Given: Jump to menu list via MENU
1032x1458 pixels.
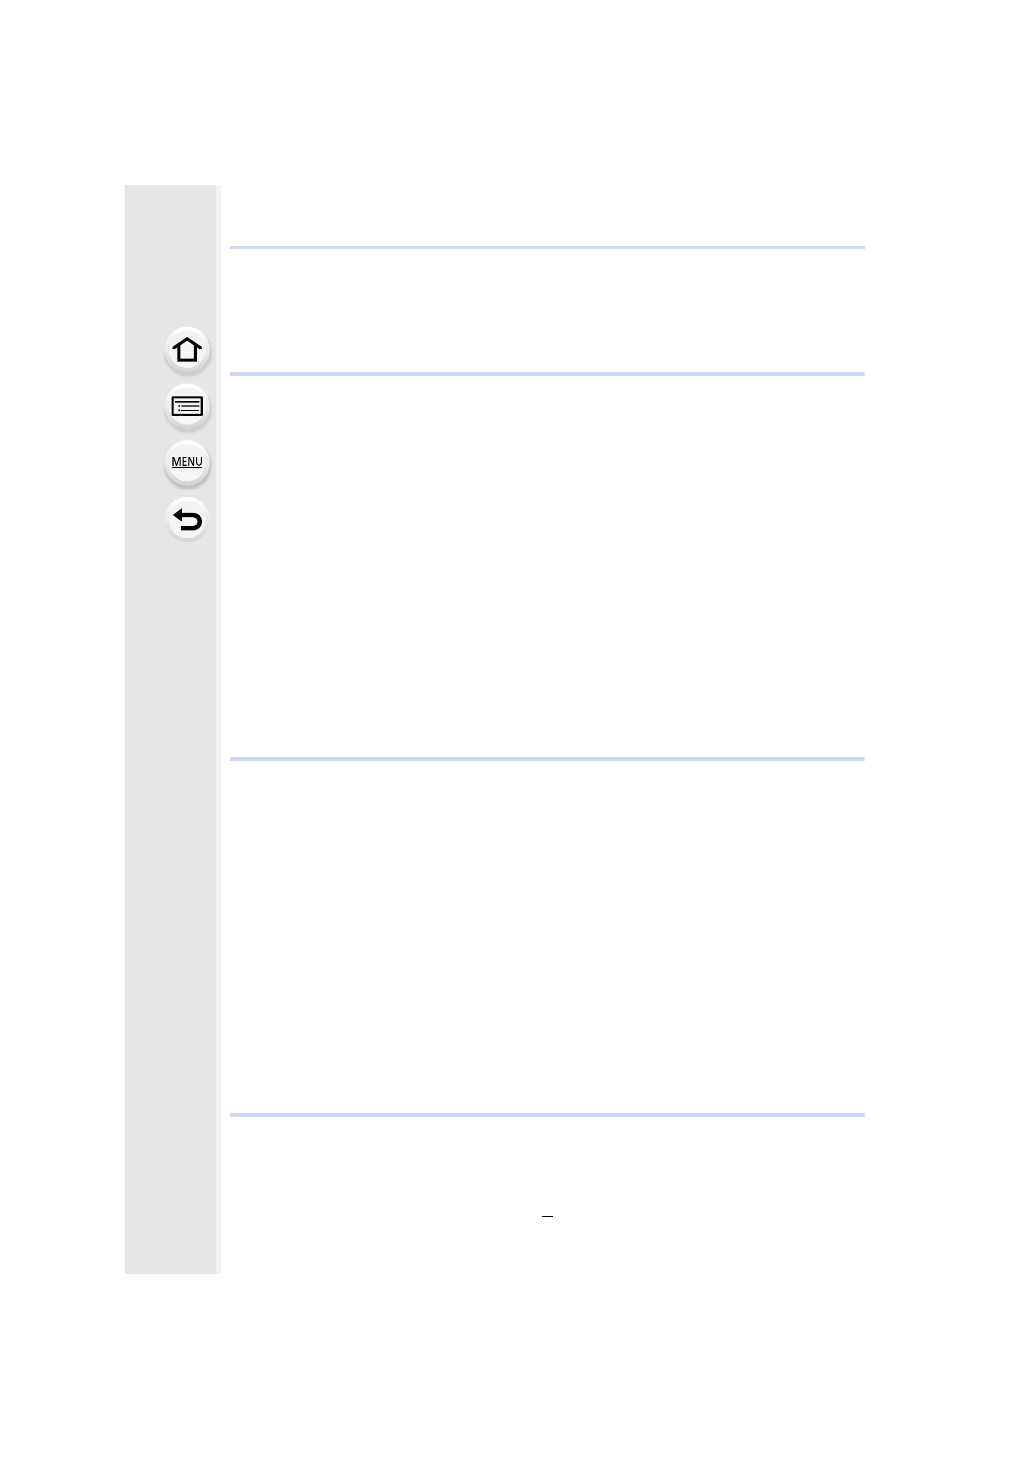Looking at the screenshot, I should coord(187,463).
